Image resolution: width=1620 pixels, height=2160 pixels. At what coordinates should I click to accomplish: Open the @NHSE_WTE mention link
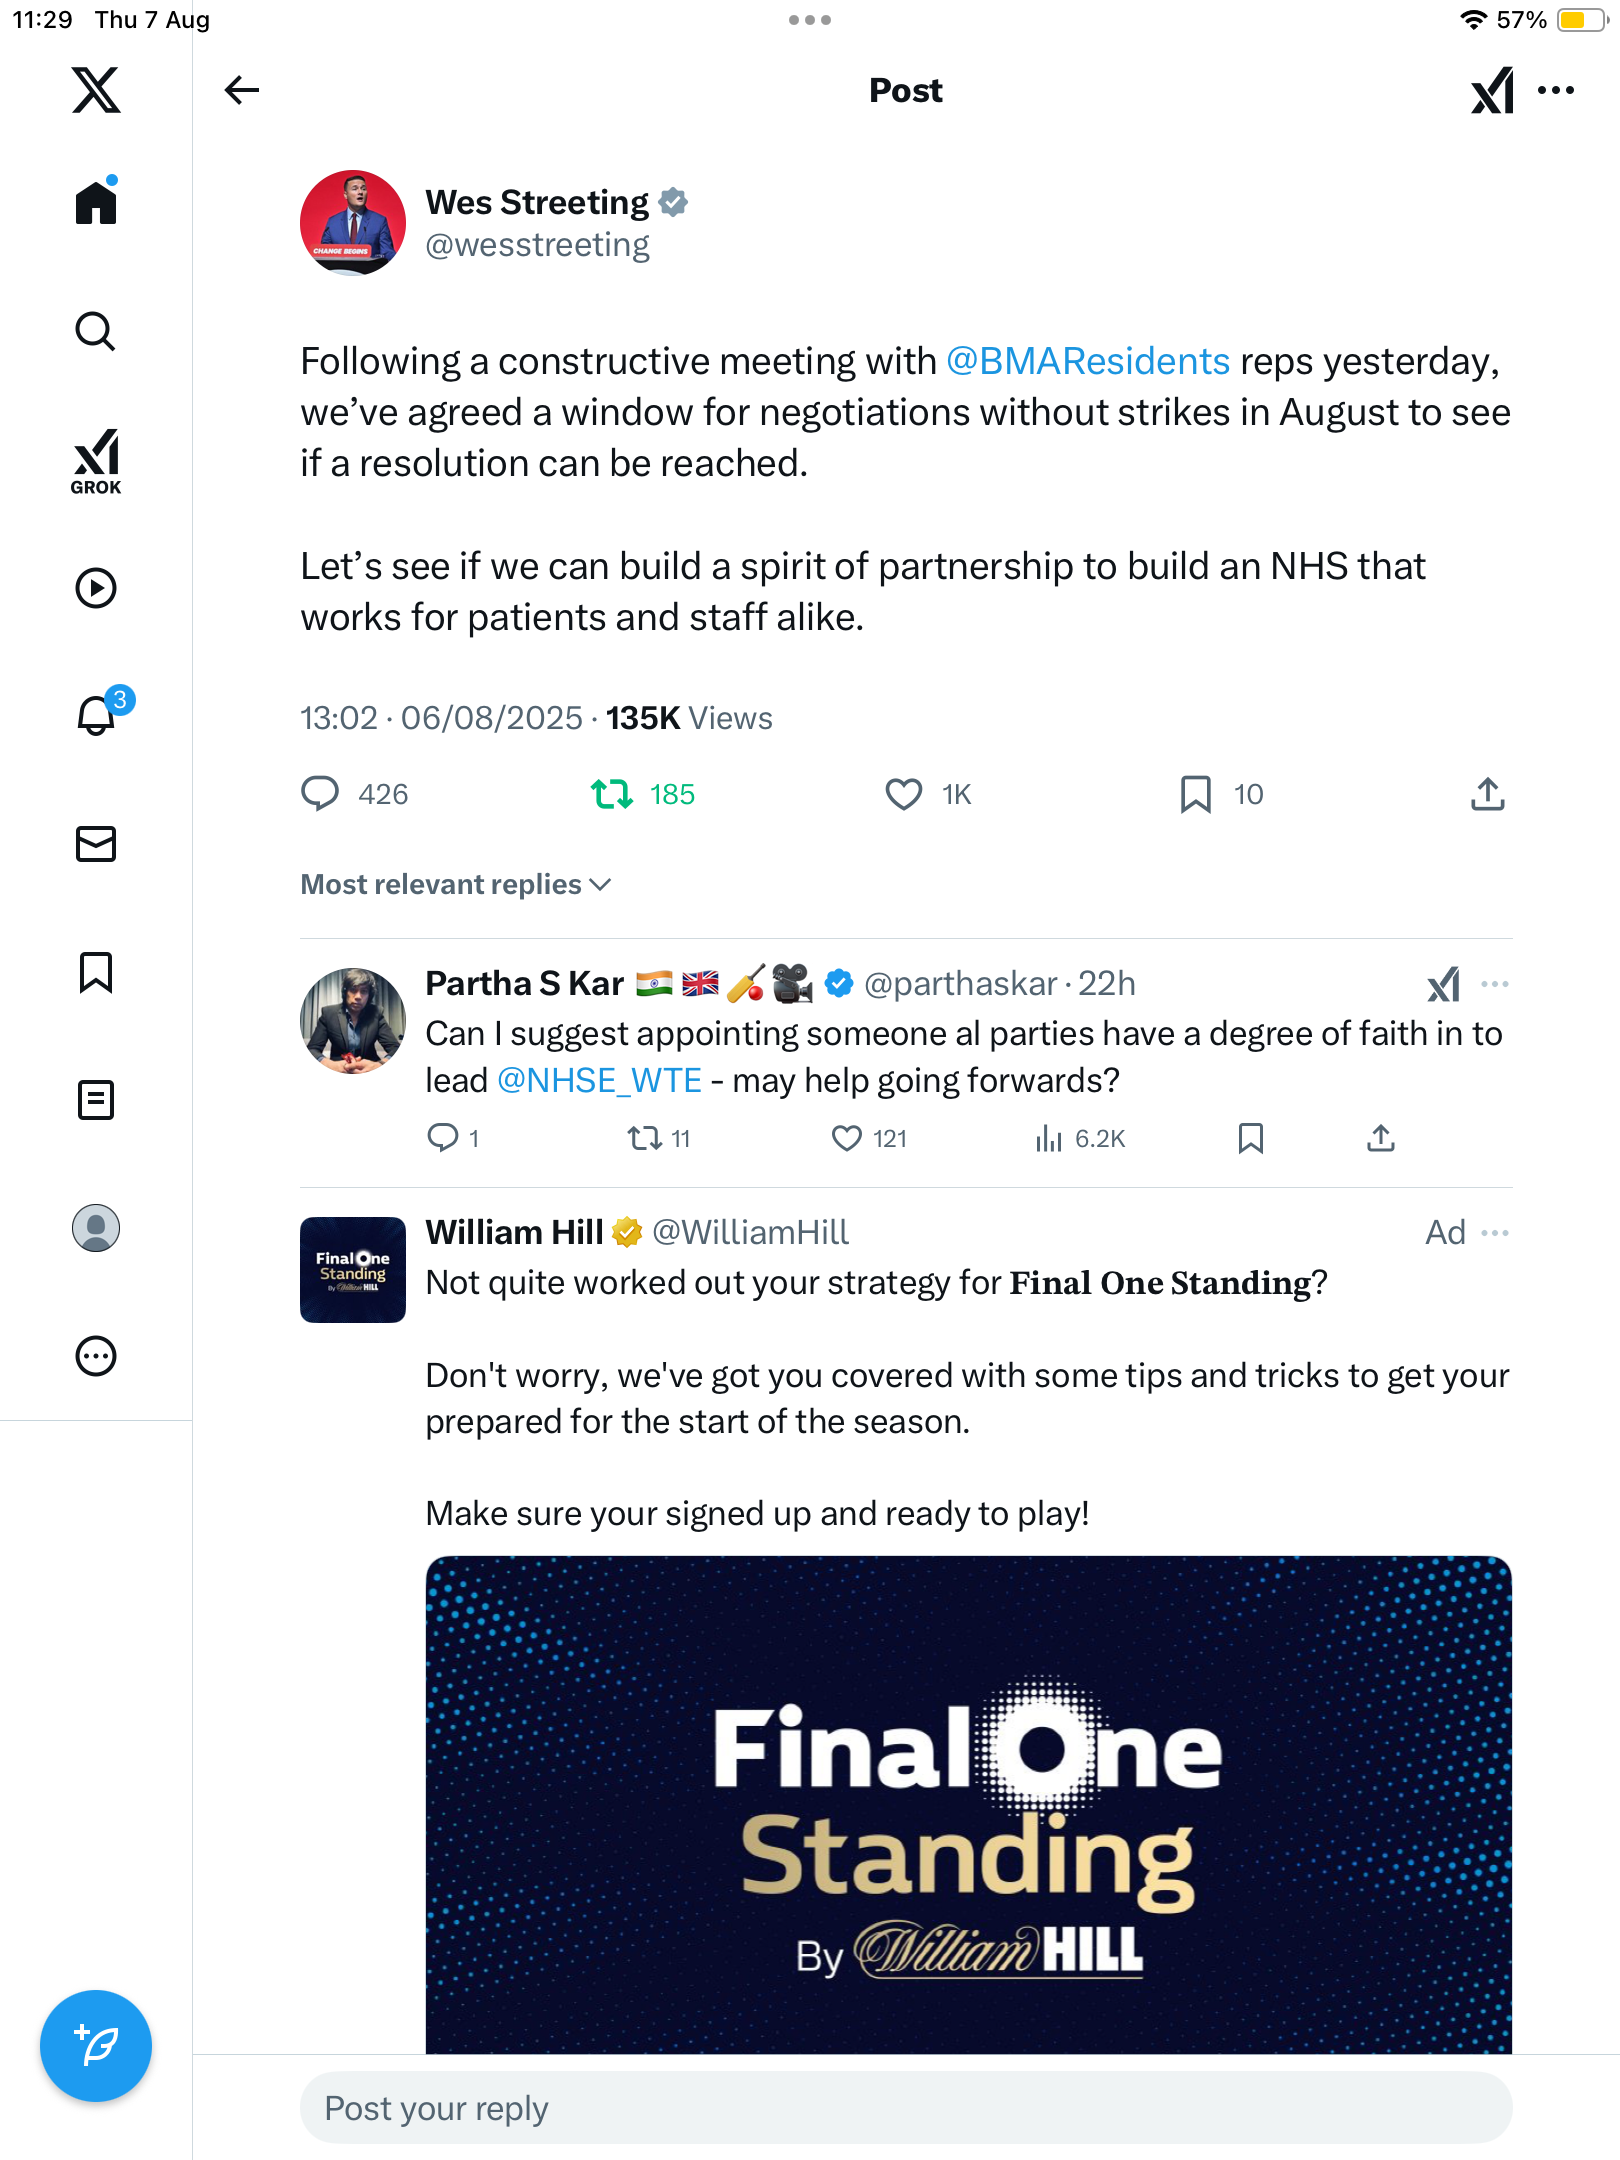click(x=599, y=1081)
